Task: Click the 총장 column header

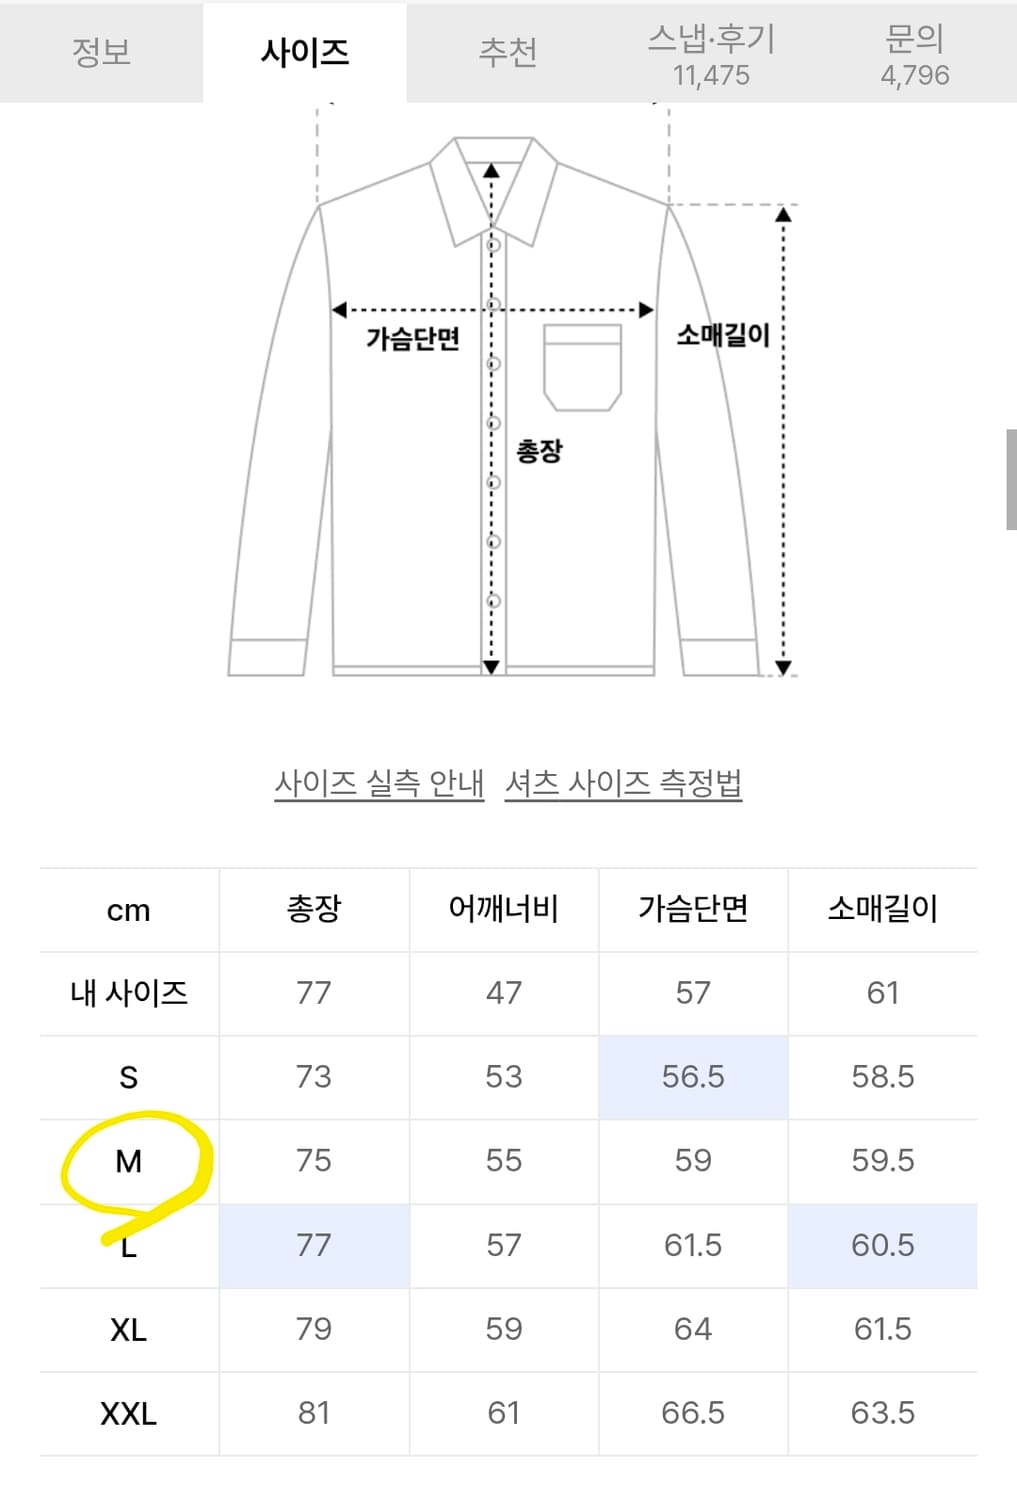Action: (x=314, y=909)
